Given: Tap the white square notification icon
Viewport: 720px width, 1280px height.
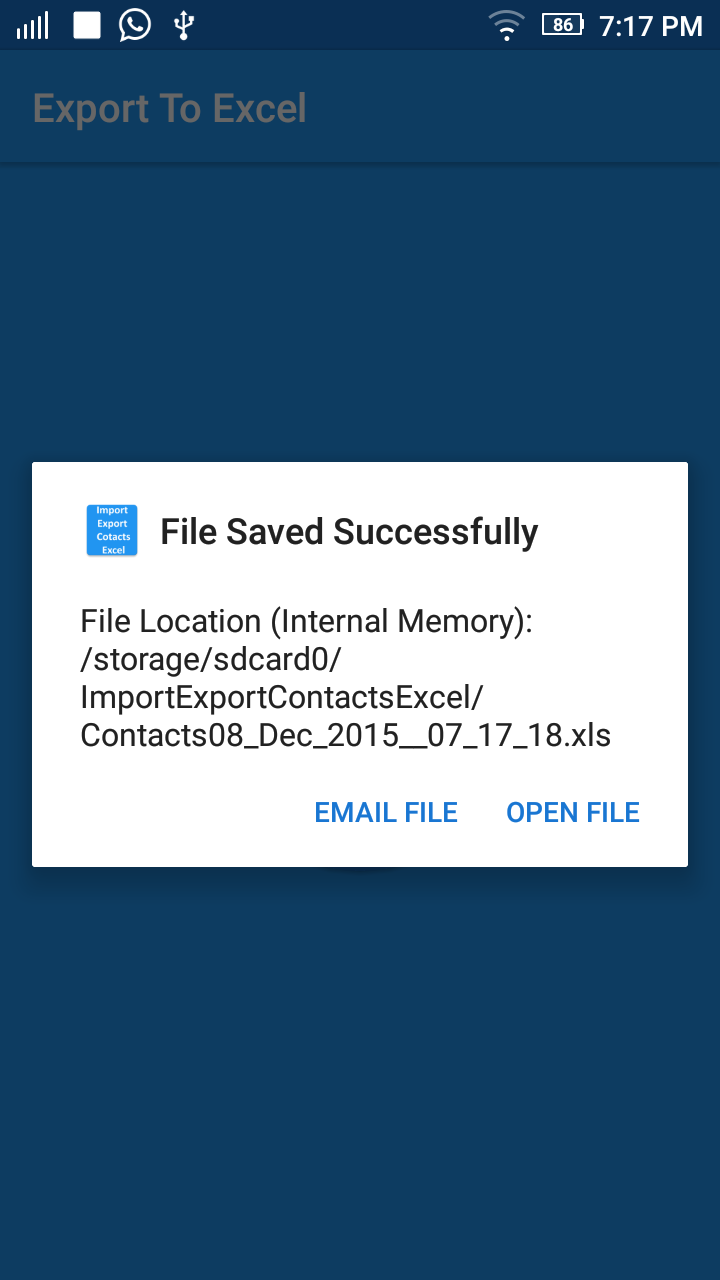Looking at the screenshot, I should click(x=87, y=25).
